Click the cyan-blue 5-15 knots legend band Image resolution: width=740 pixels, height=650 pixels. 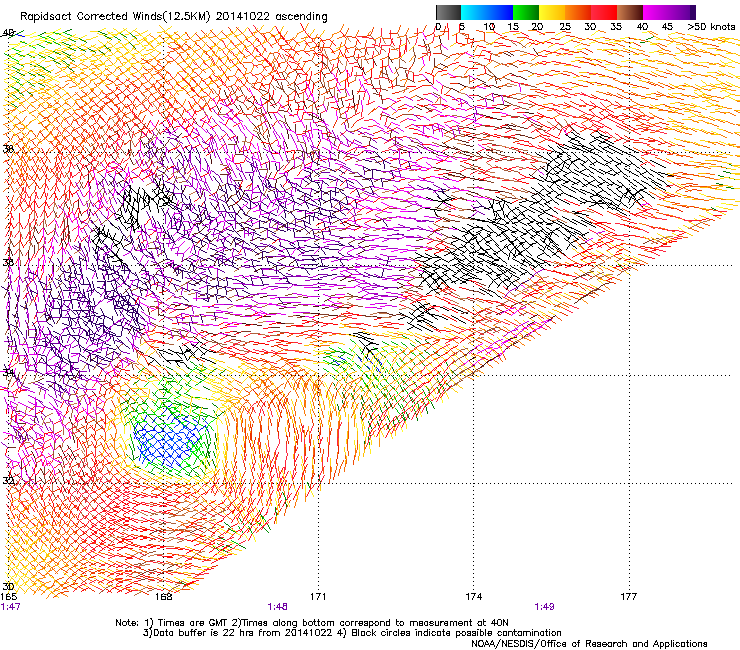tap(487, 12)
